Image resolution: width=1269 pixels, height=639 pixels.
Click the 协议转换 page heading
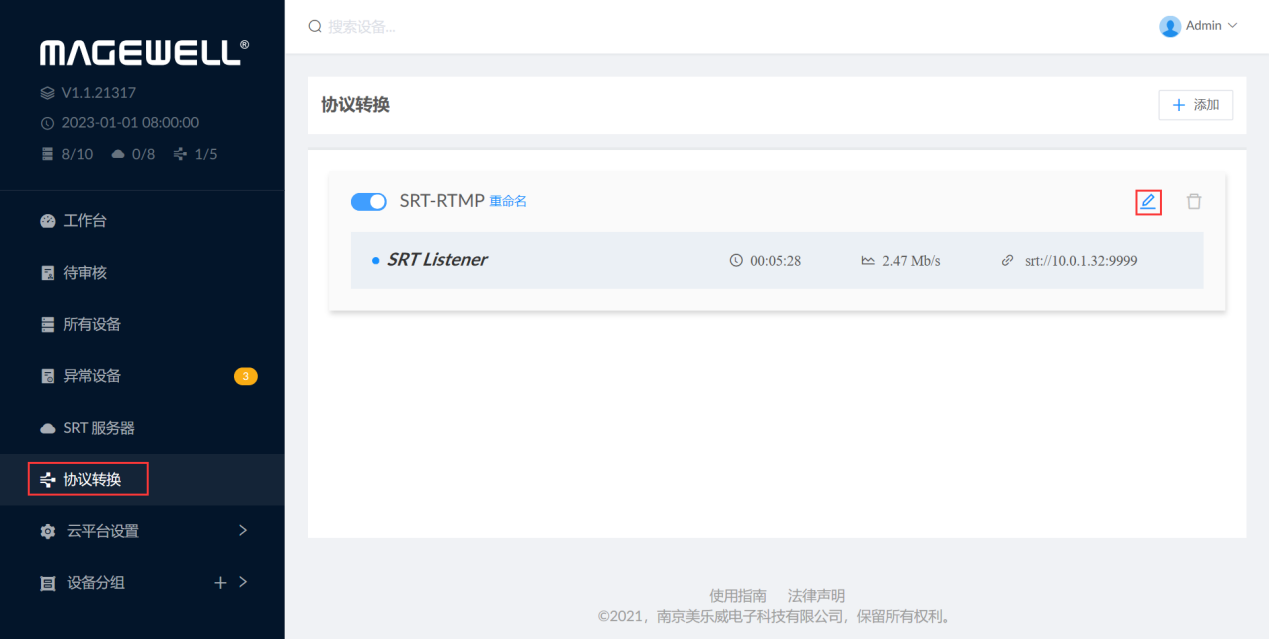[x=355, y=105]
